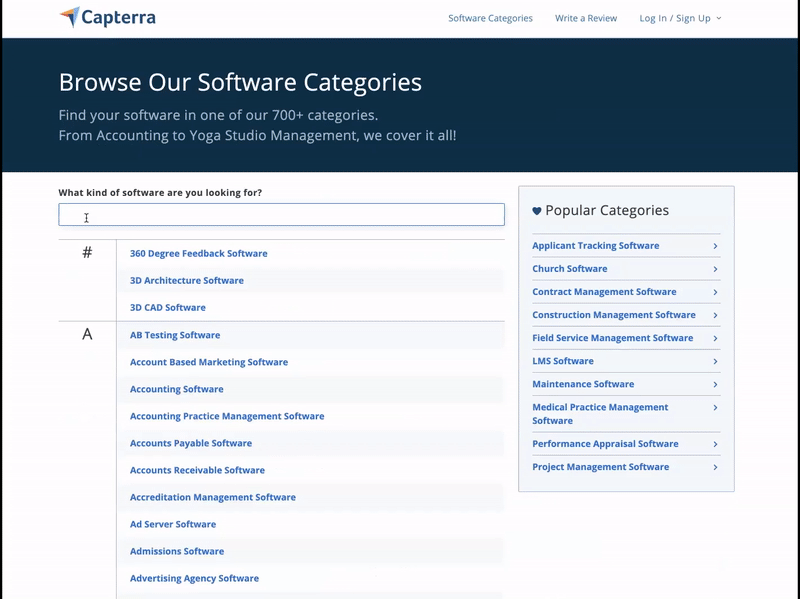Open Medical Practice Management Software category
The height and width of the screenshot is (599, 800).
[600, 414]
